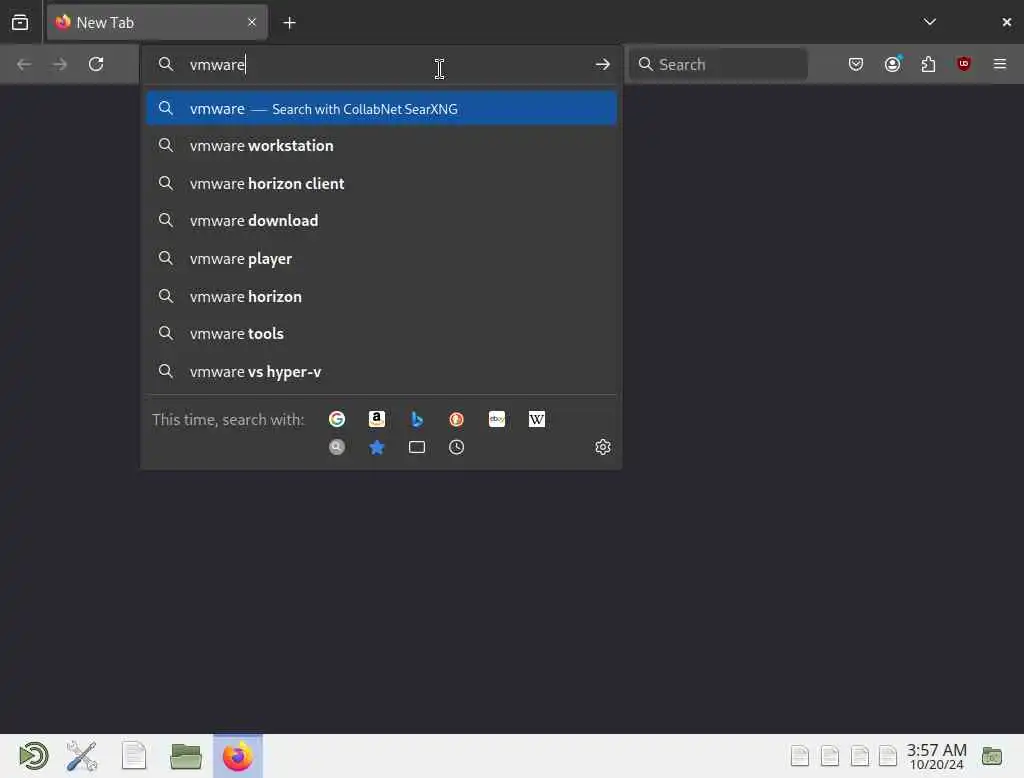
Task: Click the Firefox View icon
Action: click(20, 22)
